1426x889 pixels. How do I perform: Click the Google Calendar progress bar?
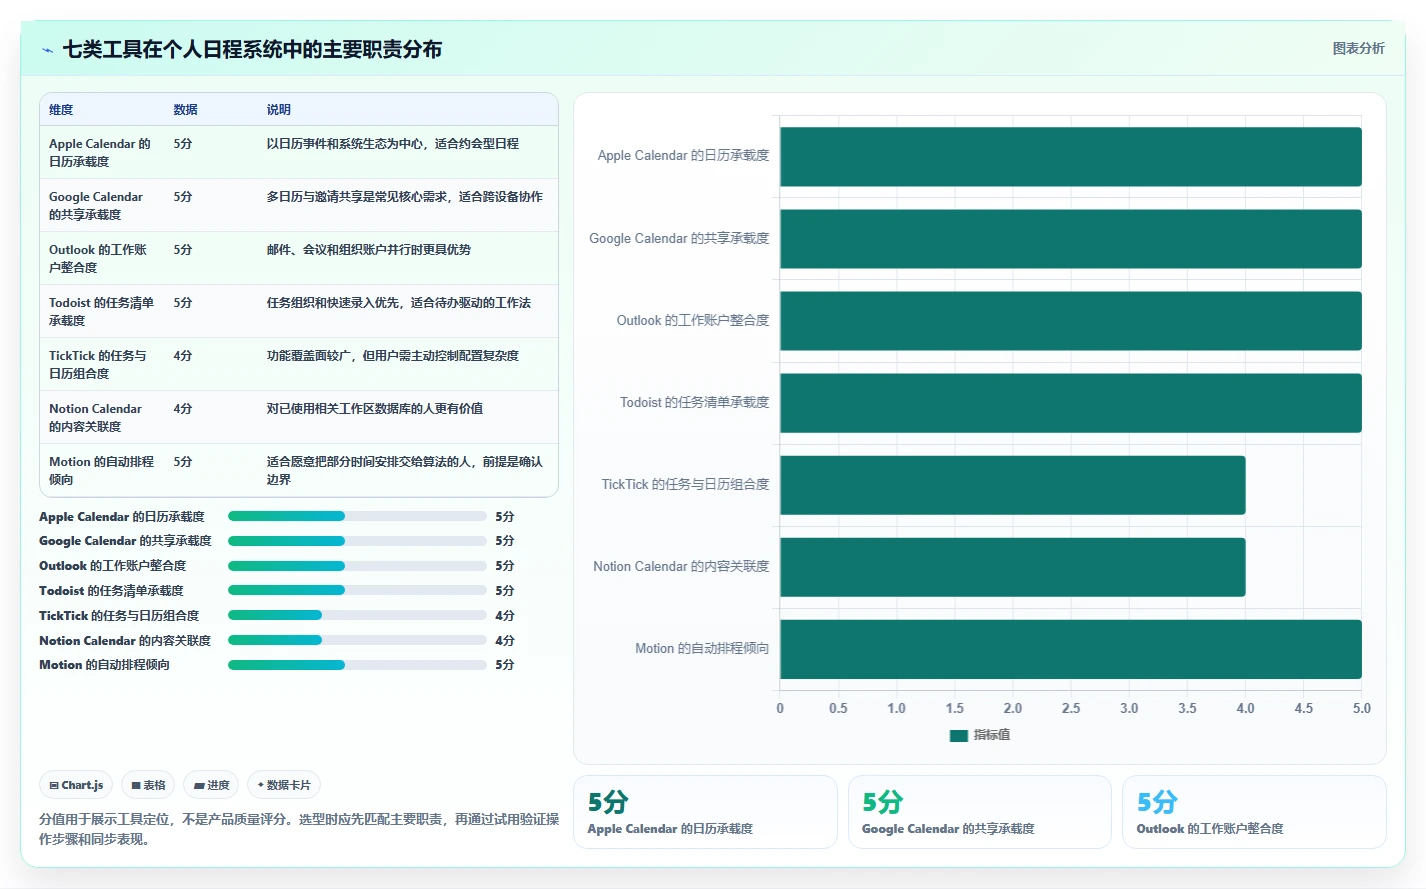coord(357,541)
